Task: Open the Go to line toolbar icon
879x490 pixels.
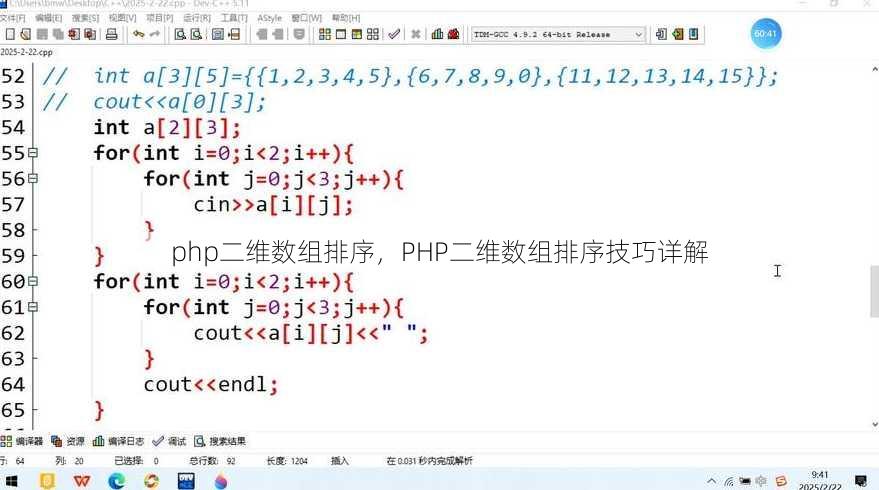Action: click(x=234, y=34)
